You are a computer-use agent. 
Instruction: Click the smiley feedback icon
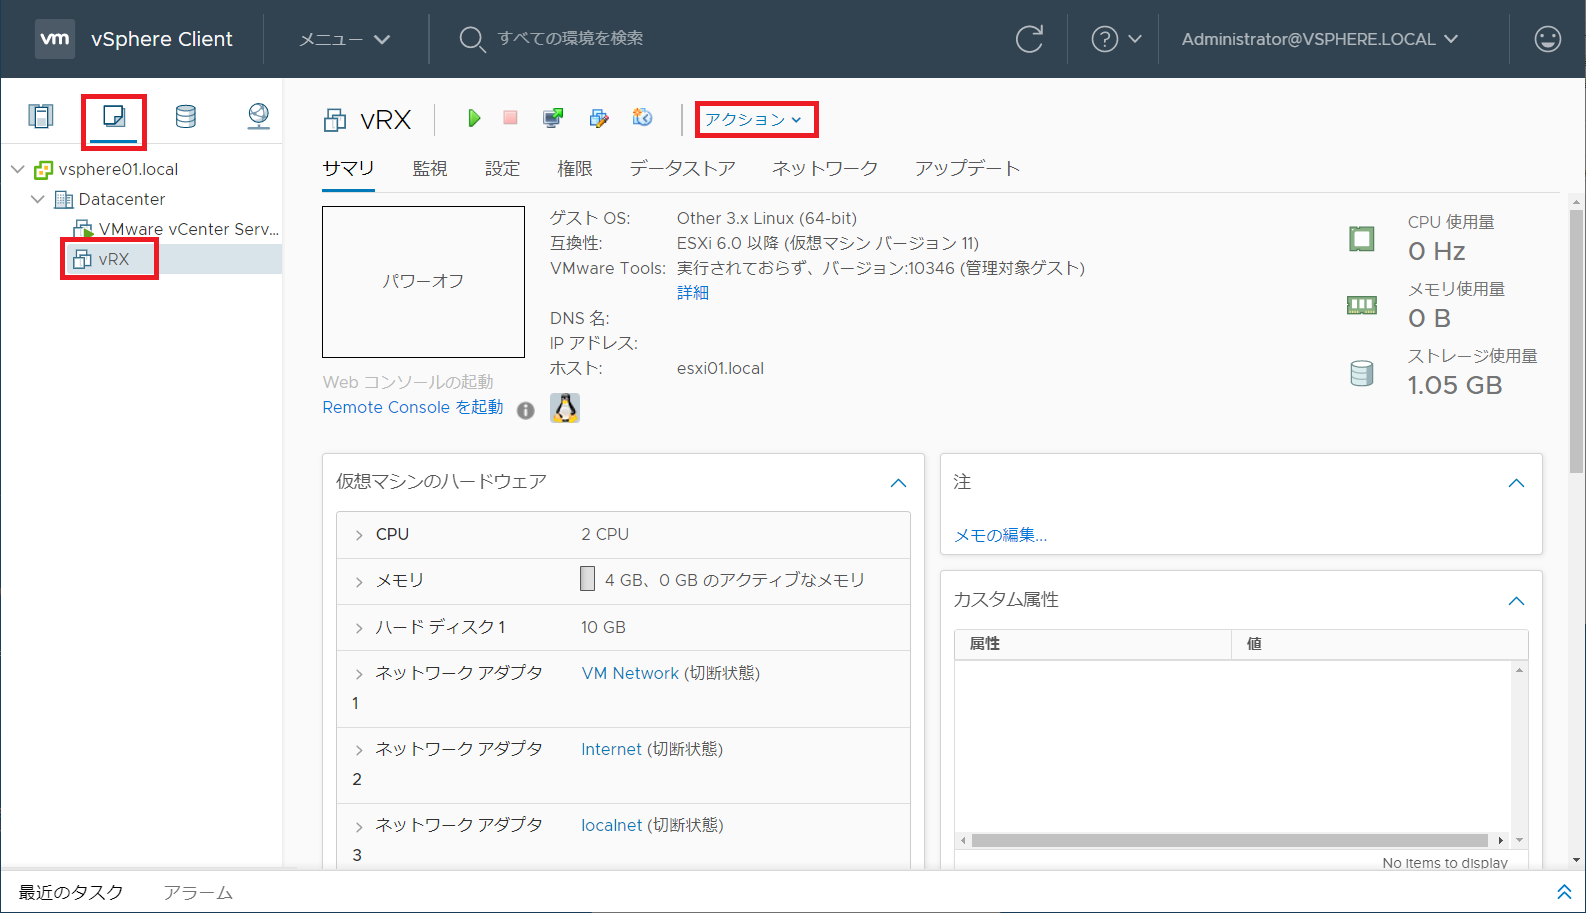coord(1547,39)
